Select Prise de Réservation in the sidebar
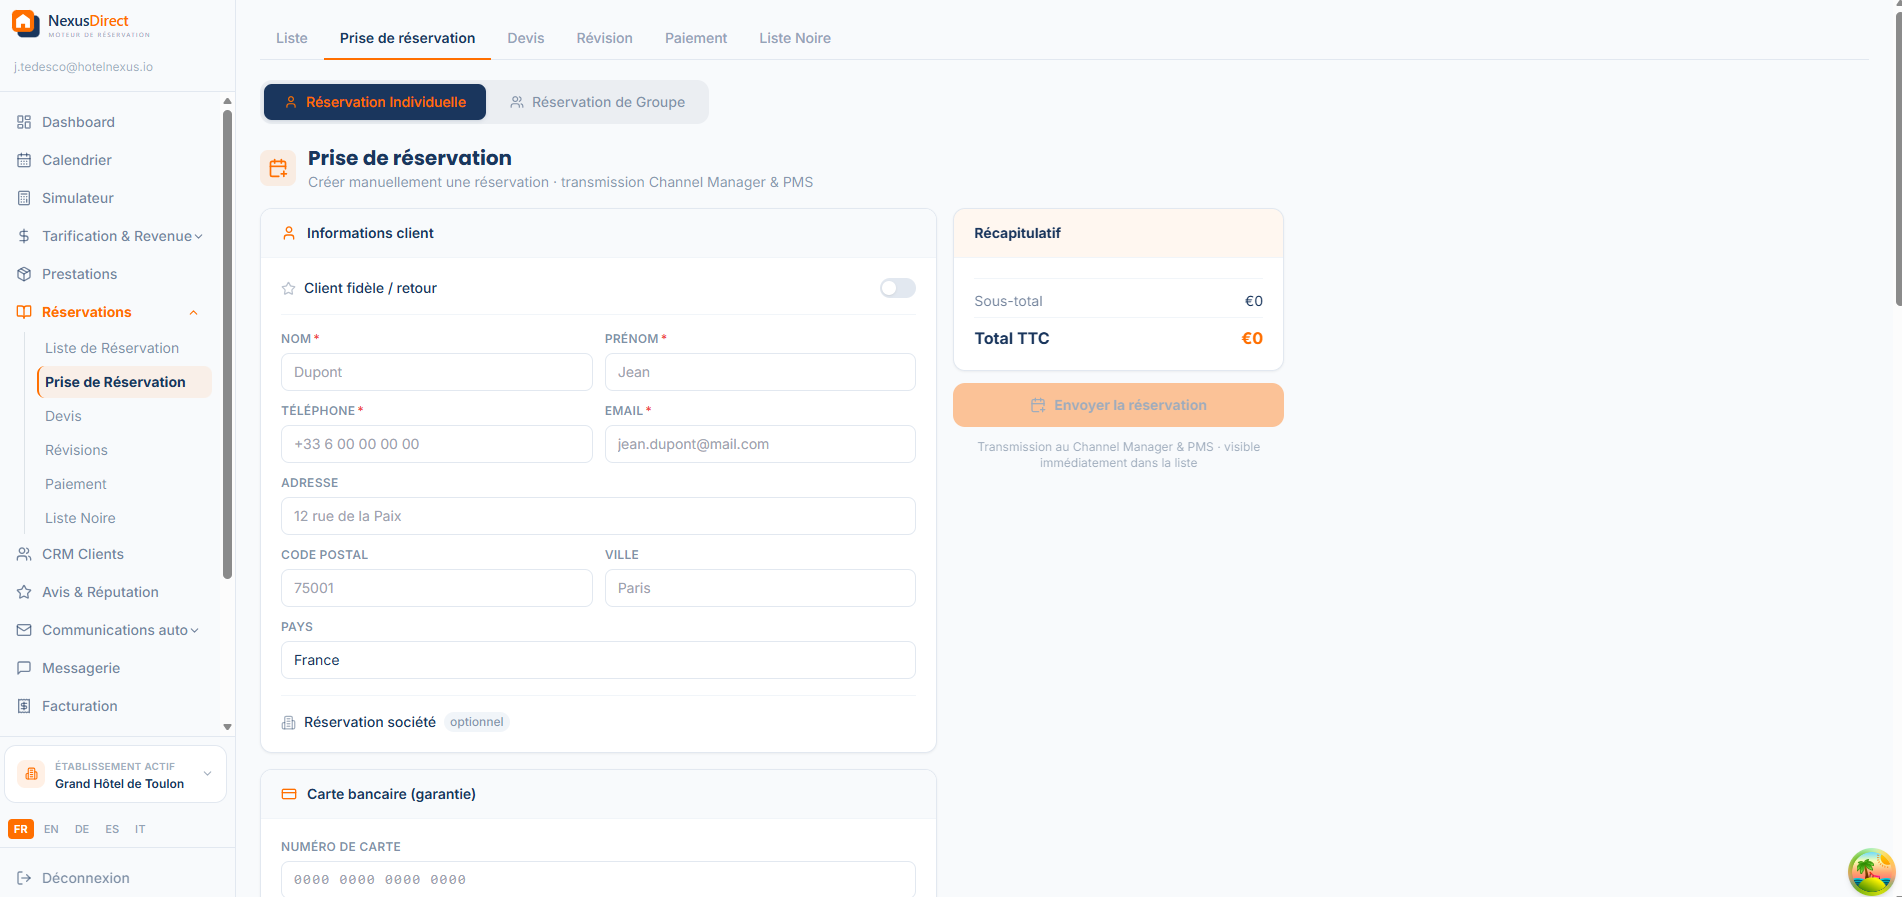 pyautogui.click(x=124, y=382)
